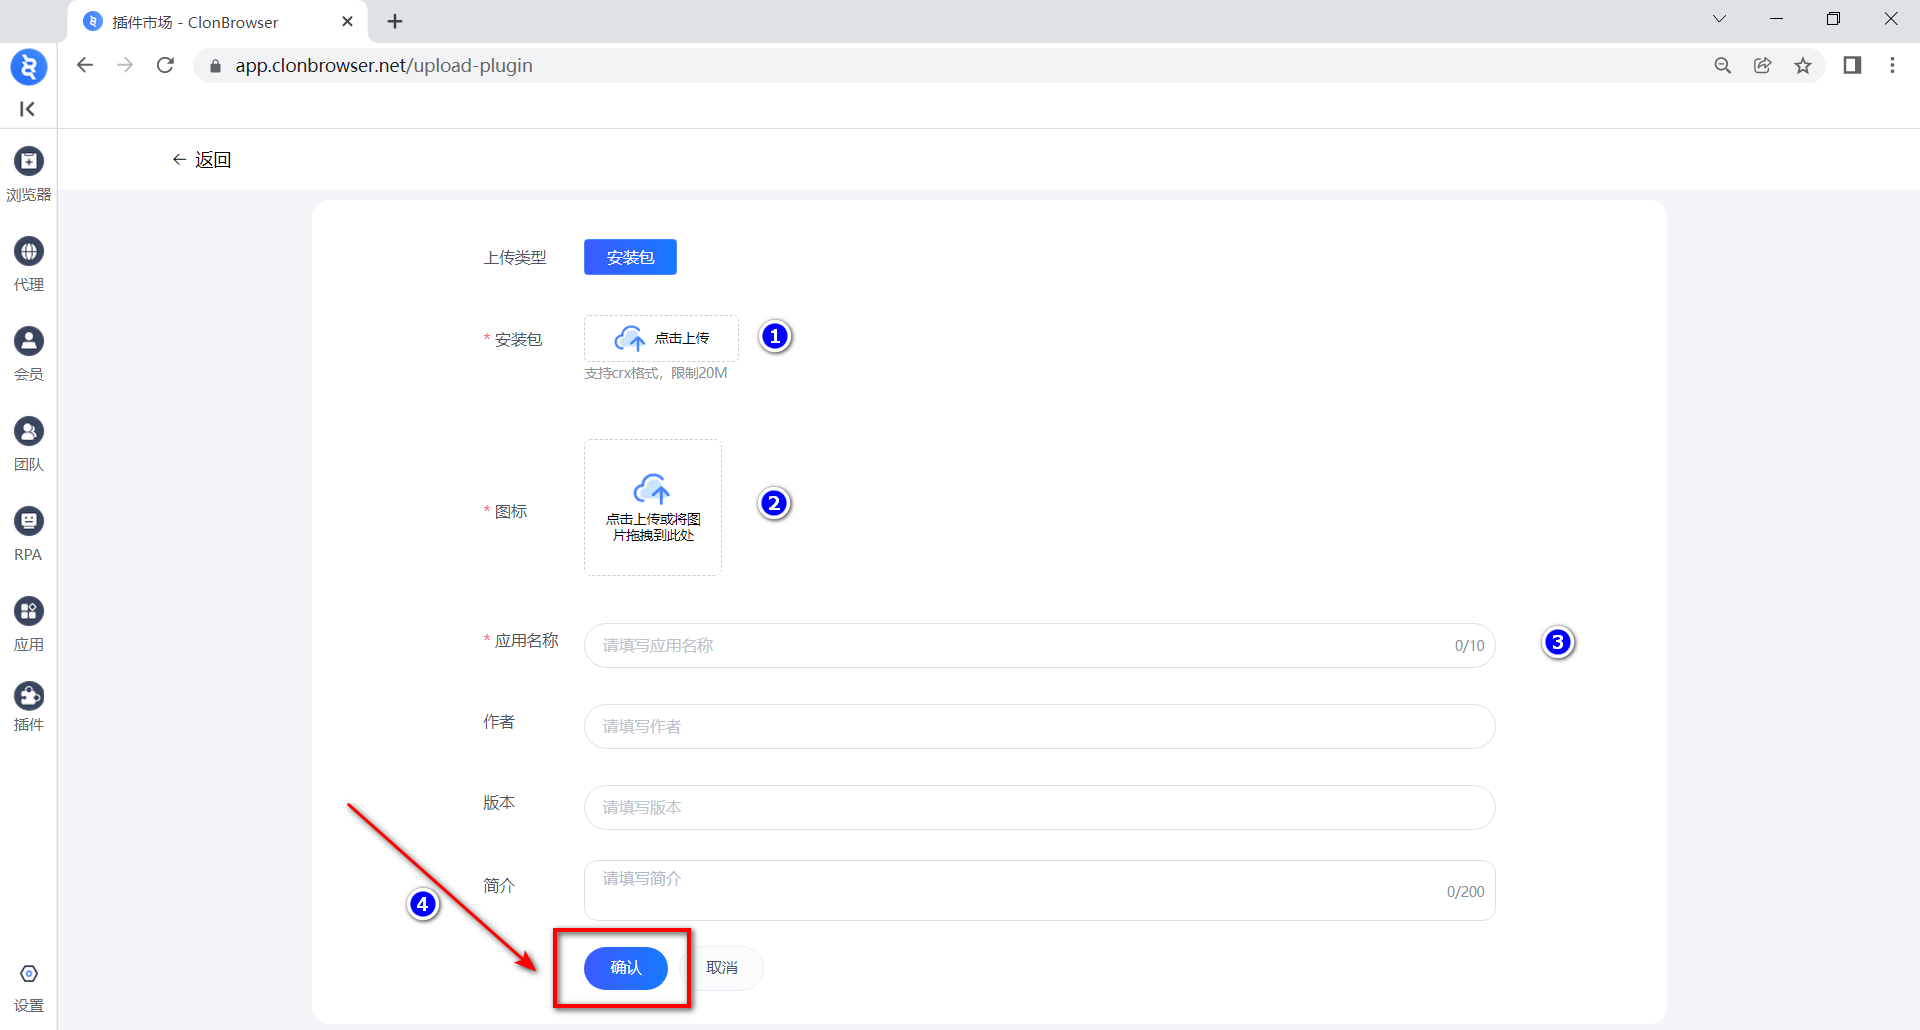Open the RPA sidebar section

pos(28,533)
